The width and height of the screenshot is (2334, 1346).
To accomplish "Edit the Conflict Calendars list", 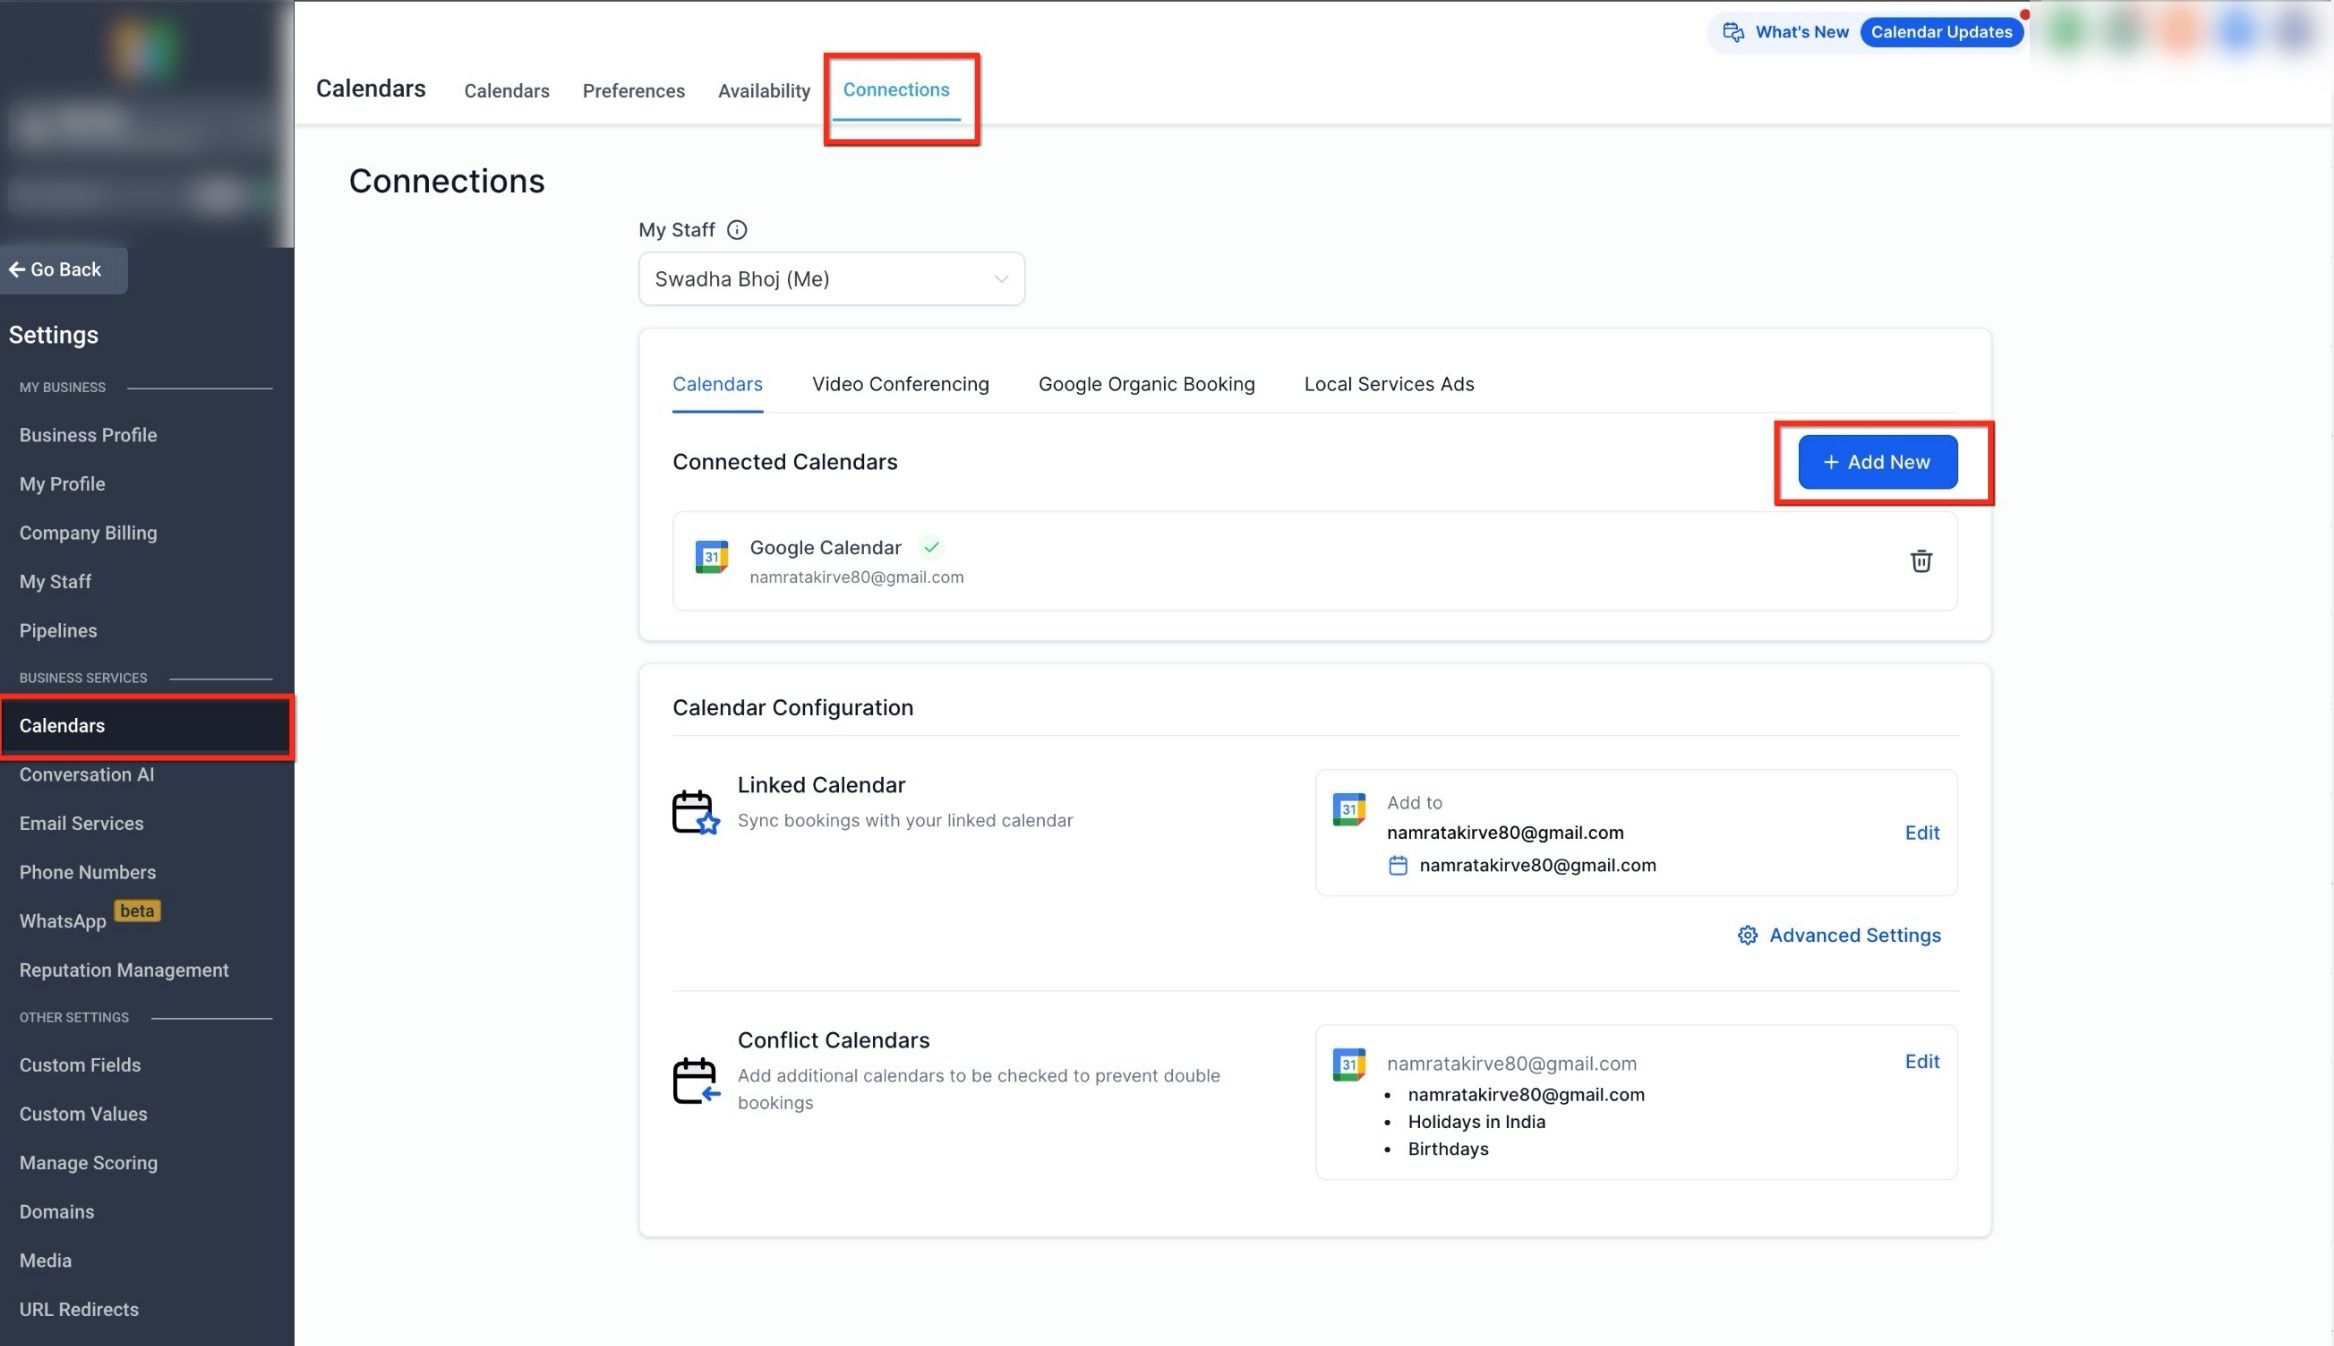I will coord(1921,1062).
